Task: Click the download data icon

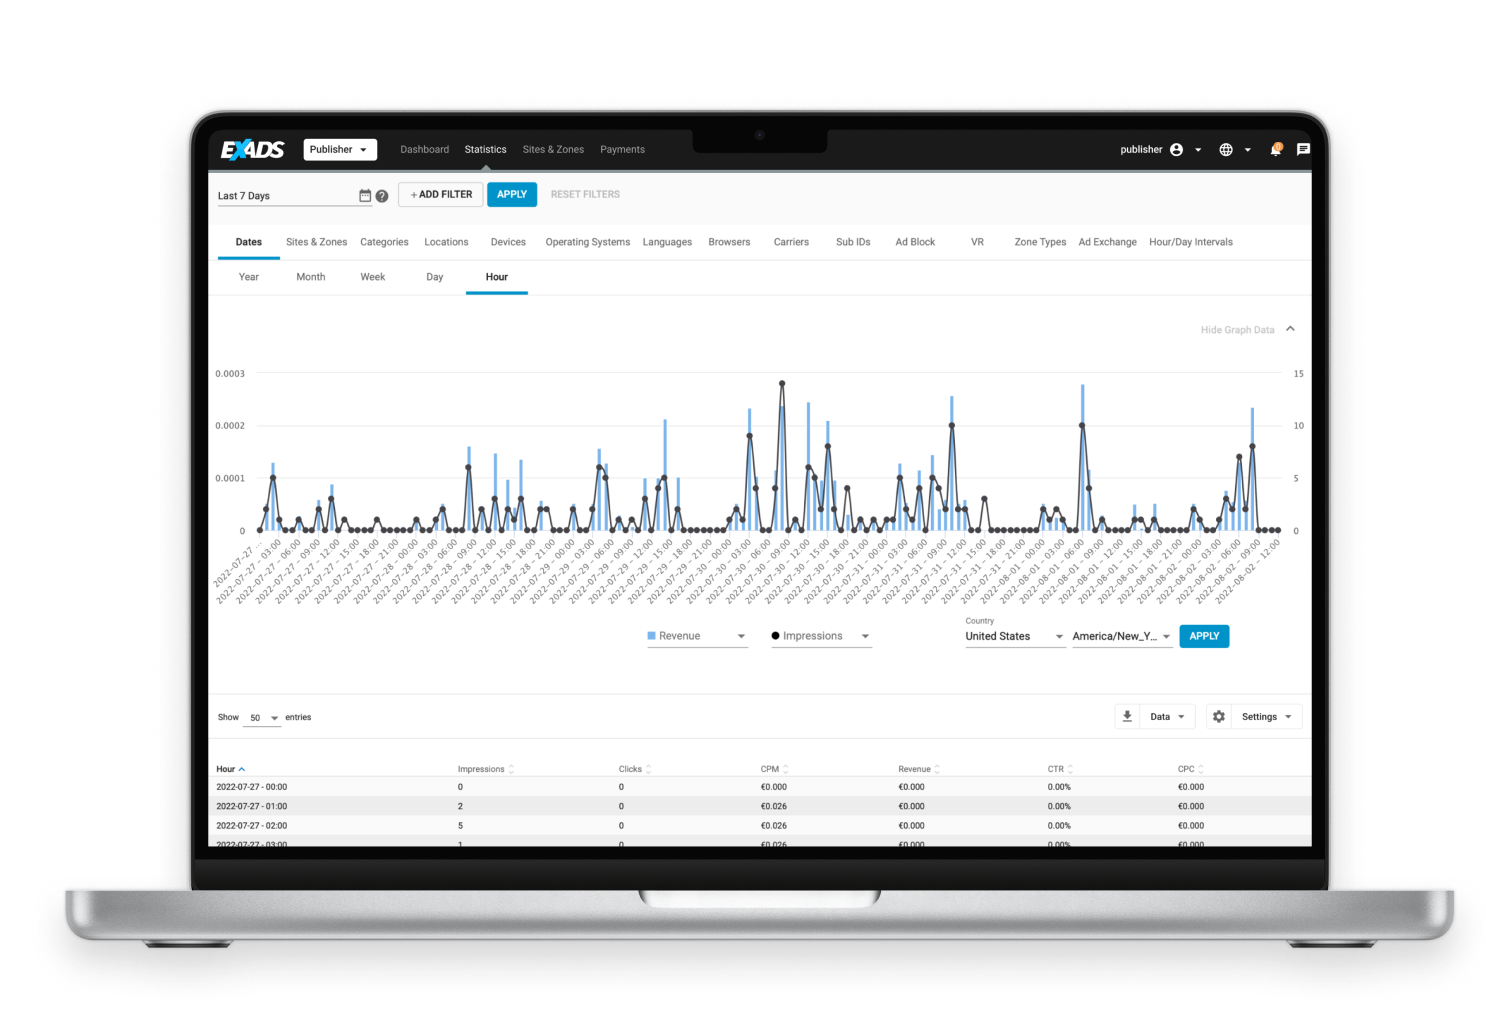Action: (x=1127, y=716)
